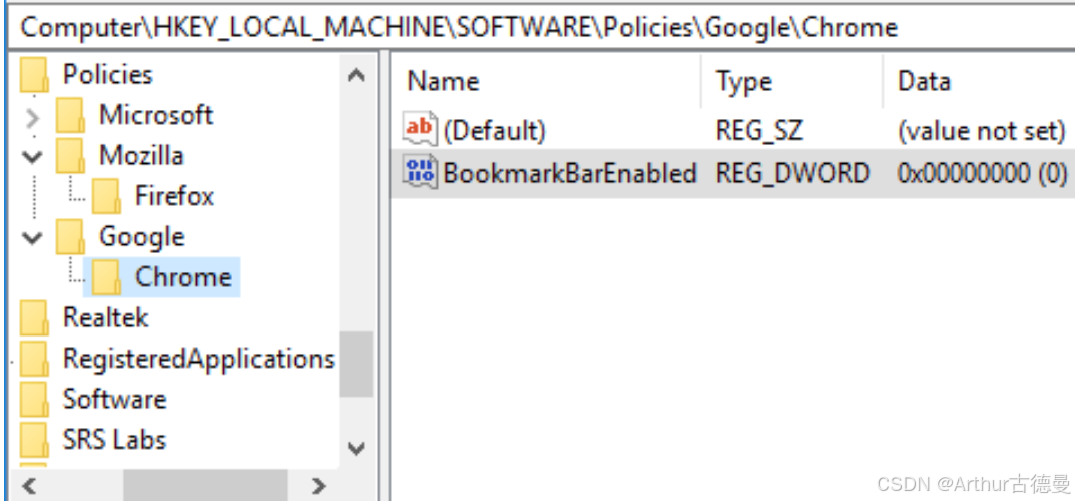Click the RegisteredApplications folder icon
Screen dimensions: 1075x501
pos(34,358)
